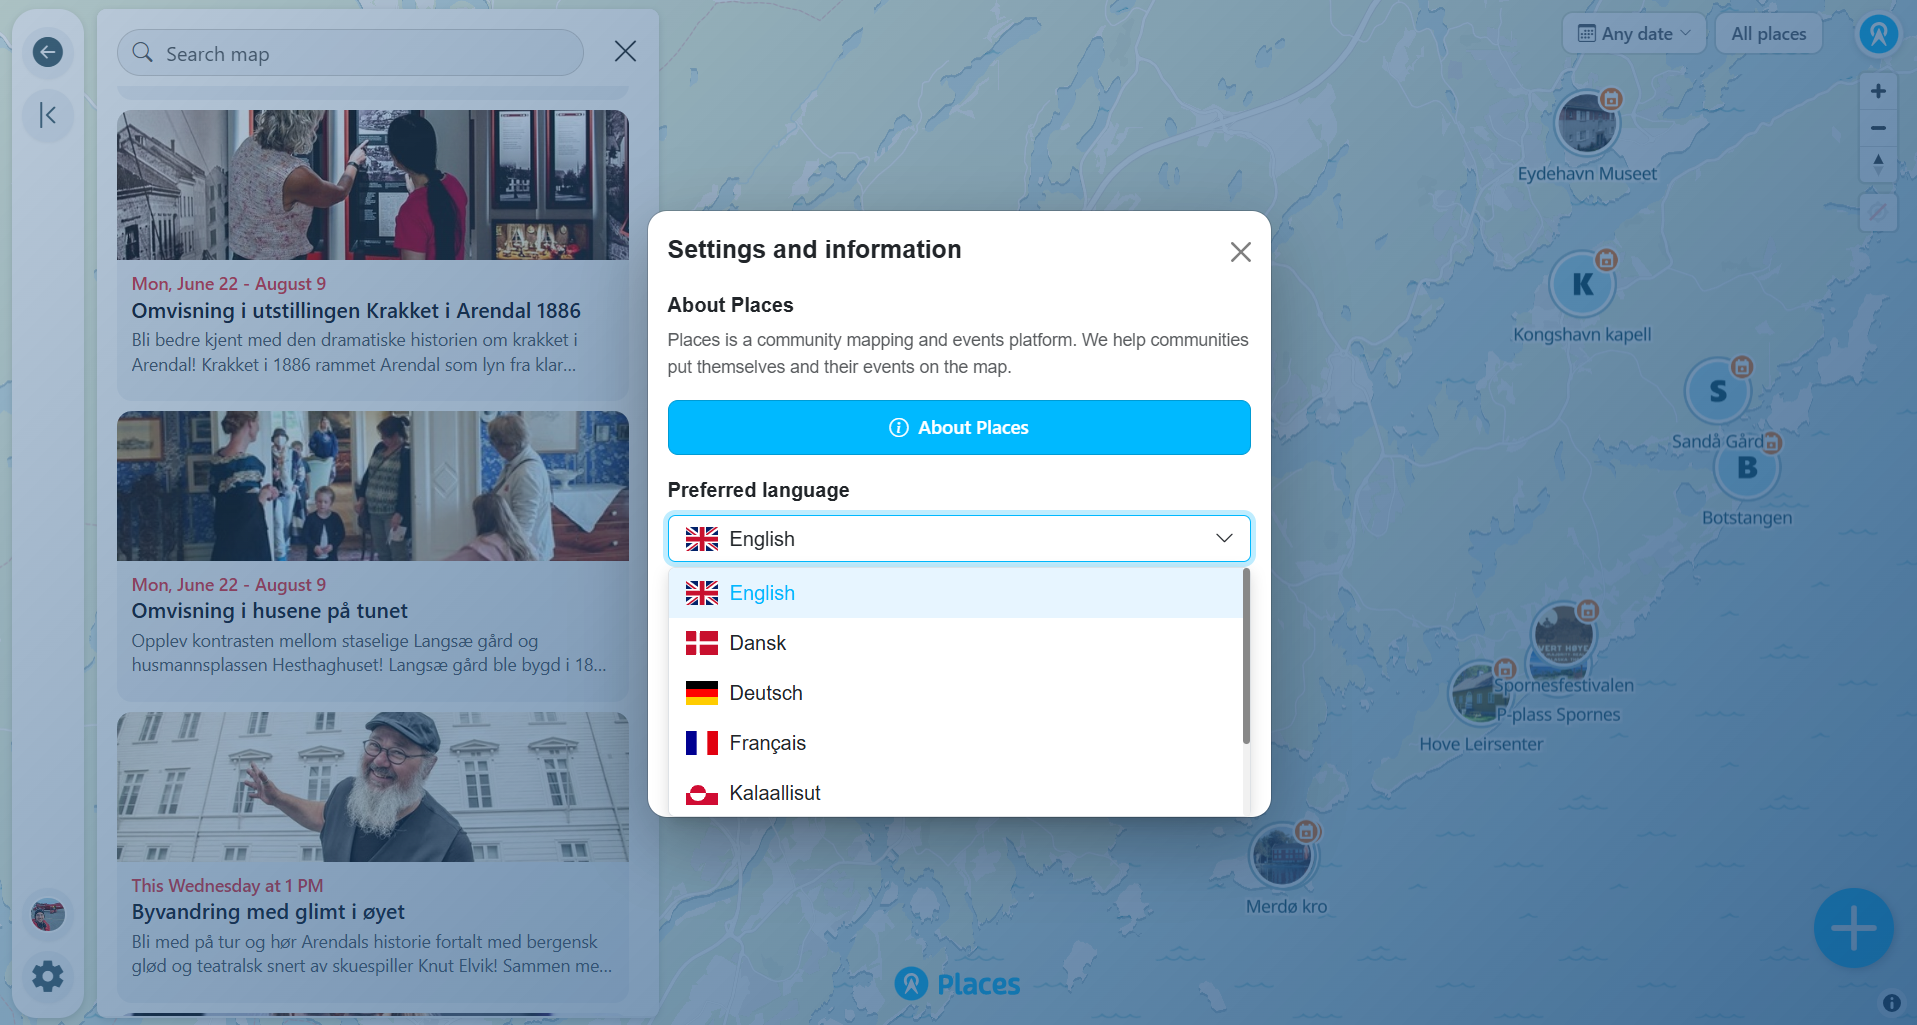Viewport: 1917px width, 1025px height.
Task: Open event title Omvisning i husene på tunet
Action: (x=270, y=611)
